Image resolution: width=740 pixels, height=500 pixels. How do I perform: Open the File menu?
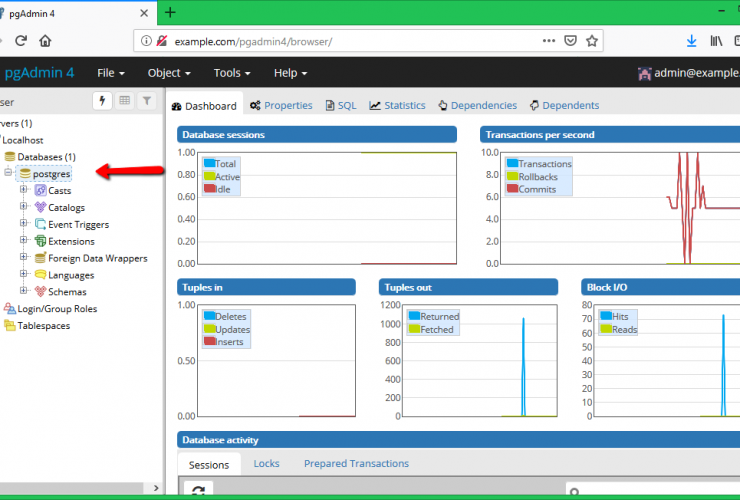(110, 73)
